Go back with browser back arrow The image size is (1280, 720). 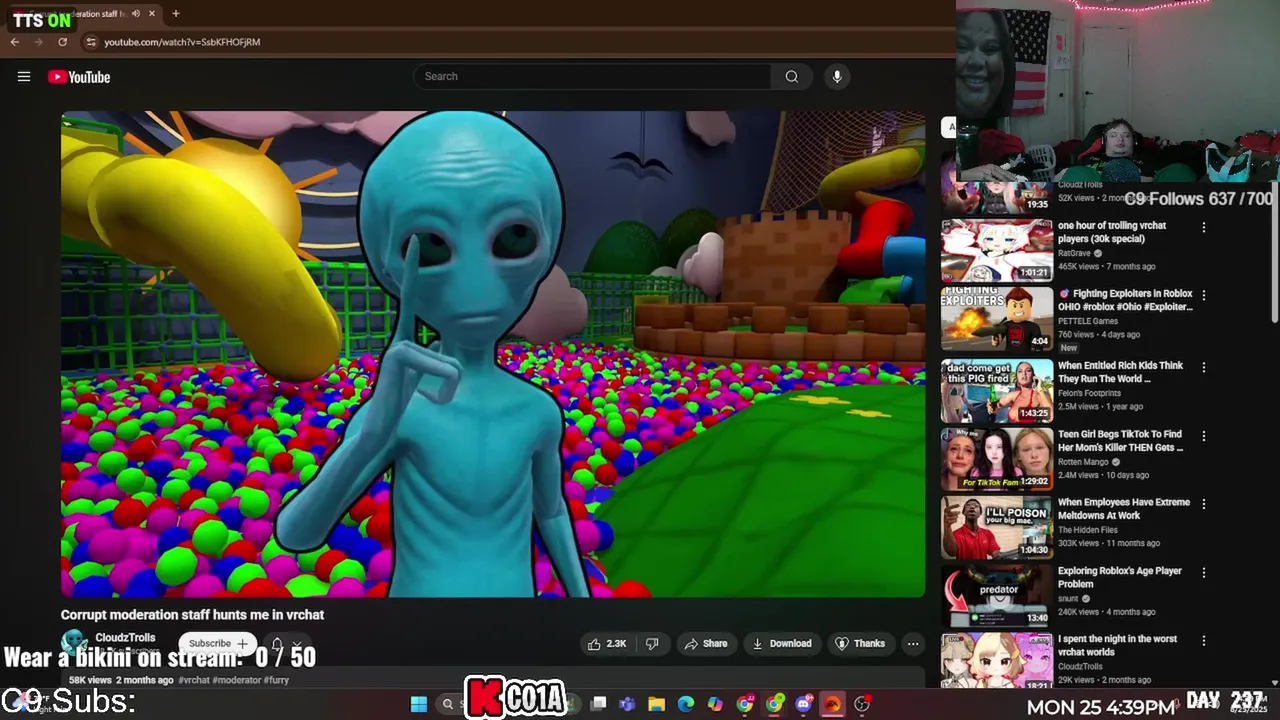click(14, 42)
